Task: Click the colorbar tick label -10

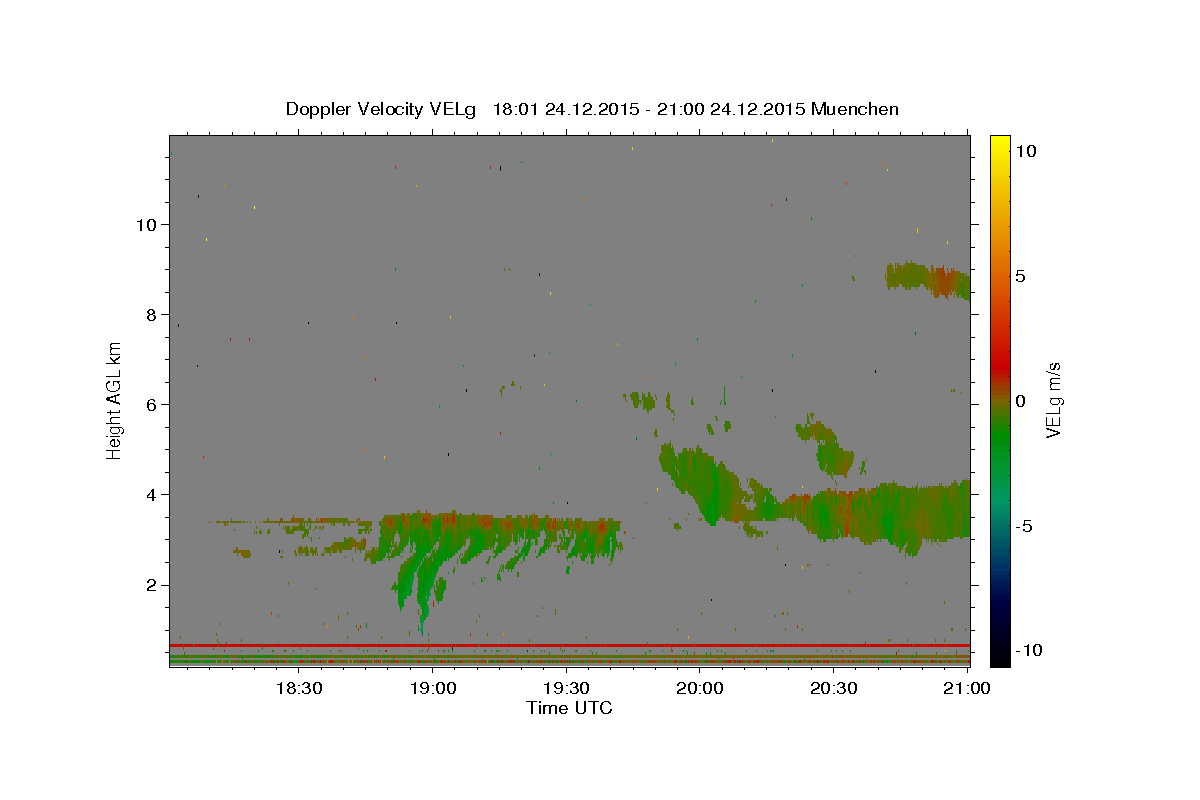Action: pos(1030,650)
